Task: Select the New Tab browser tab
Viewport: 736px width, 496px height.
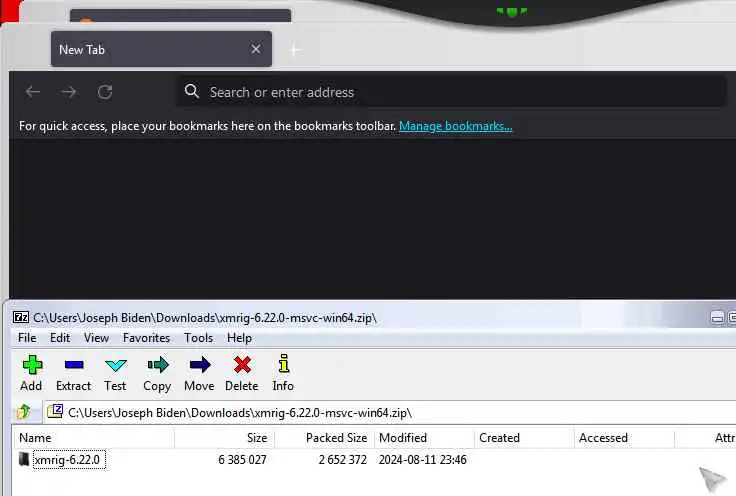Action: pos(161,49)
